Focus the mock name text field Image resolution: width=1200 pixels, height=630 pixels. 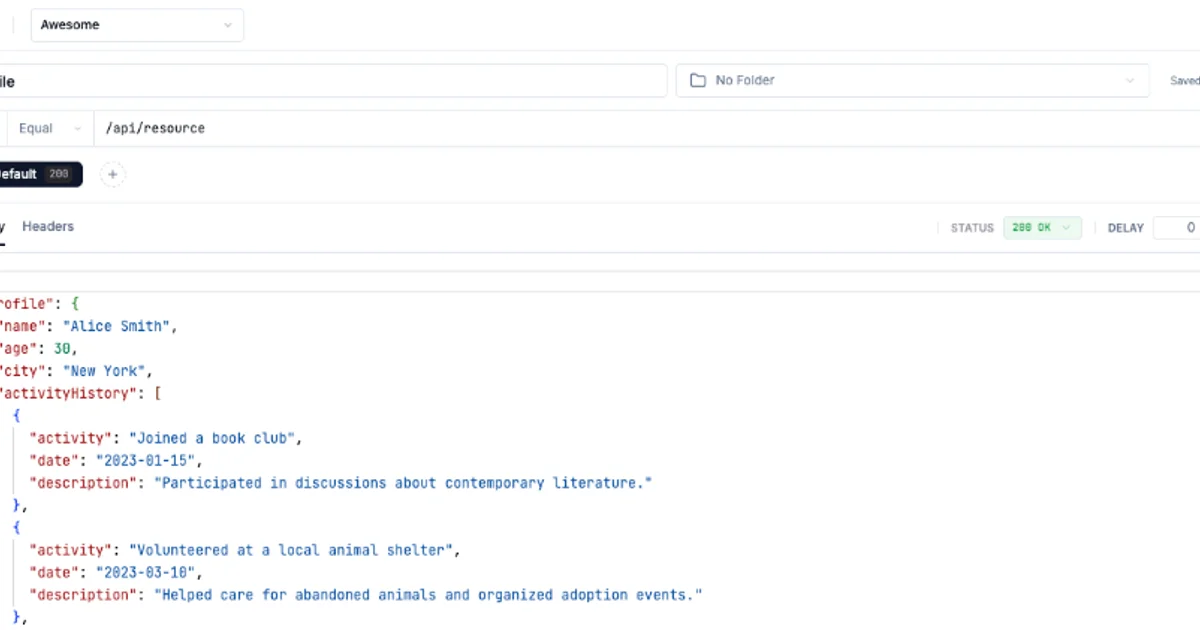click(333, 81)
